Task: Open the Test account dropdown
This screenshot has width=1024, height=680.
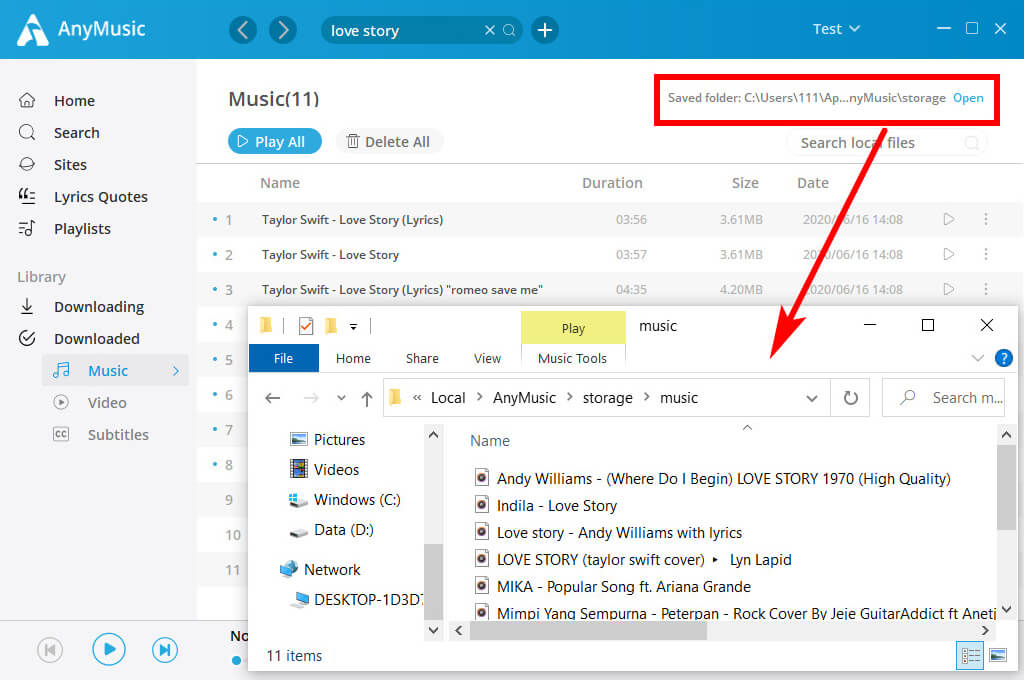Action: [x=836, y=29]
